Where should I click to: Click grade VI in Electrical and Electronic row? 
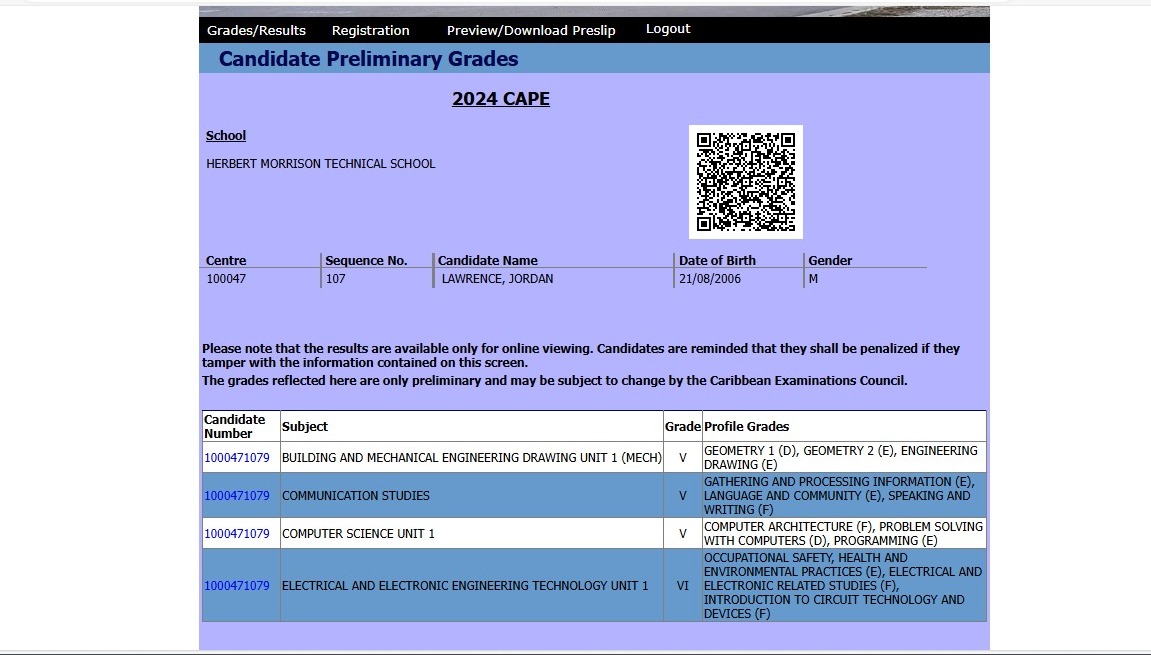click(x=683, y=586)
